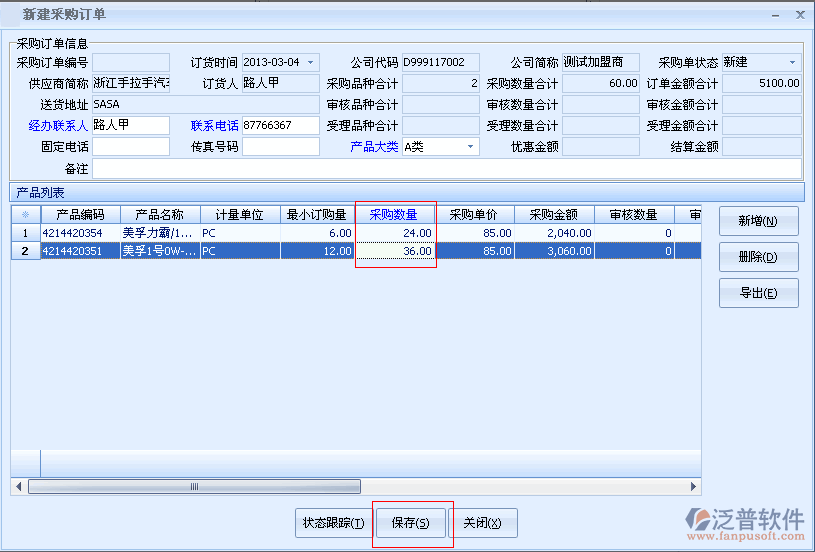Click the Close (关闭) button

point(483,523)
